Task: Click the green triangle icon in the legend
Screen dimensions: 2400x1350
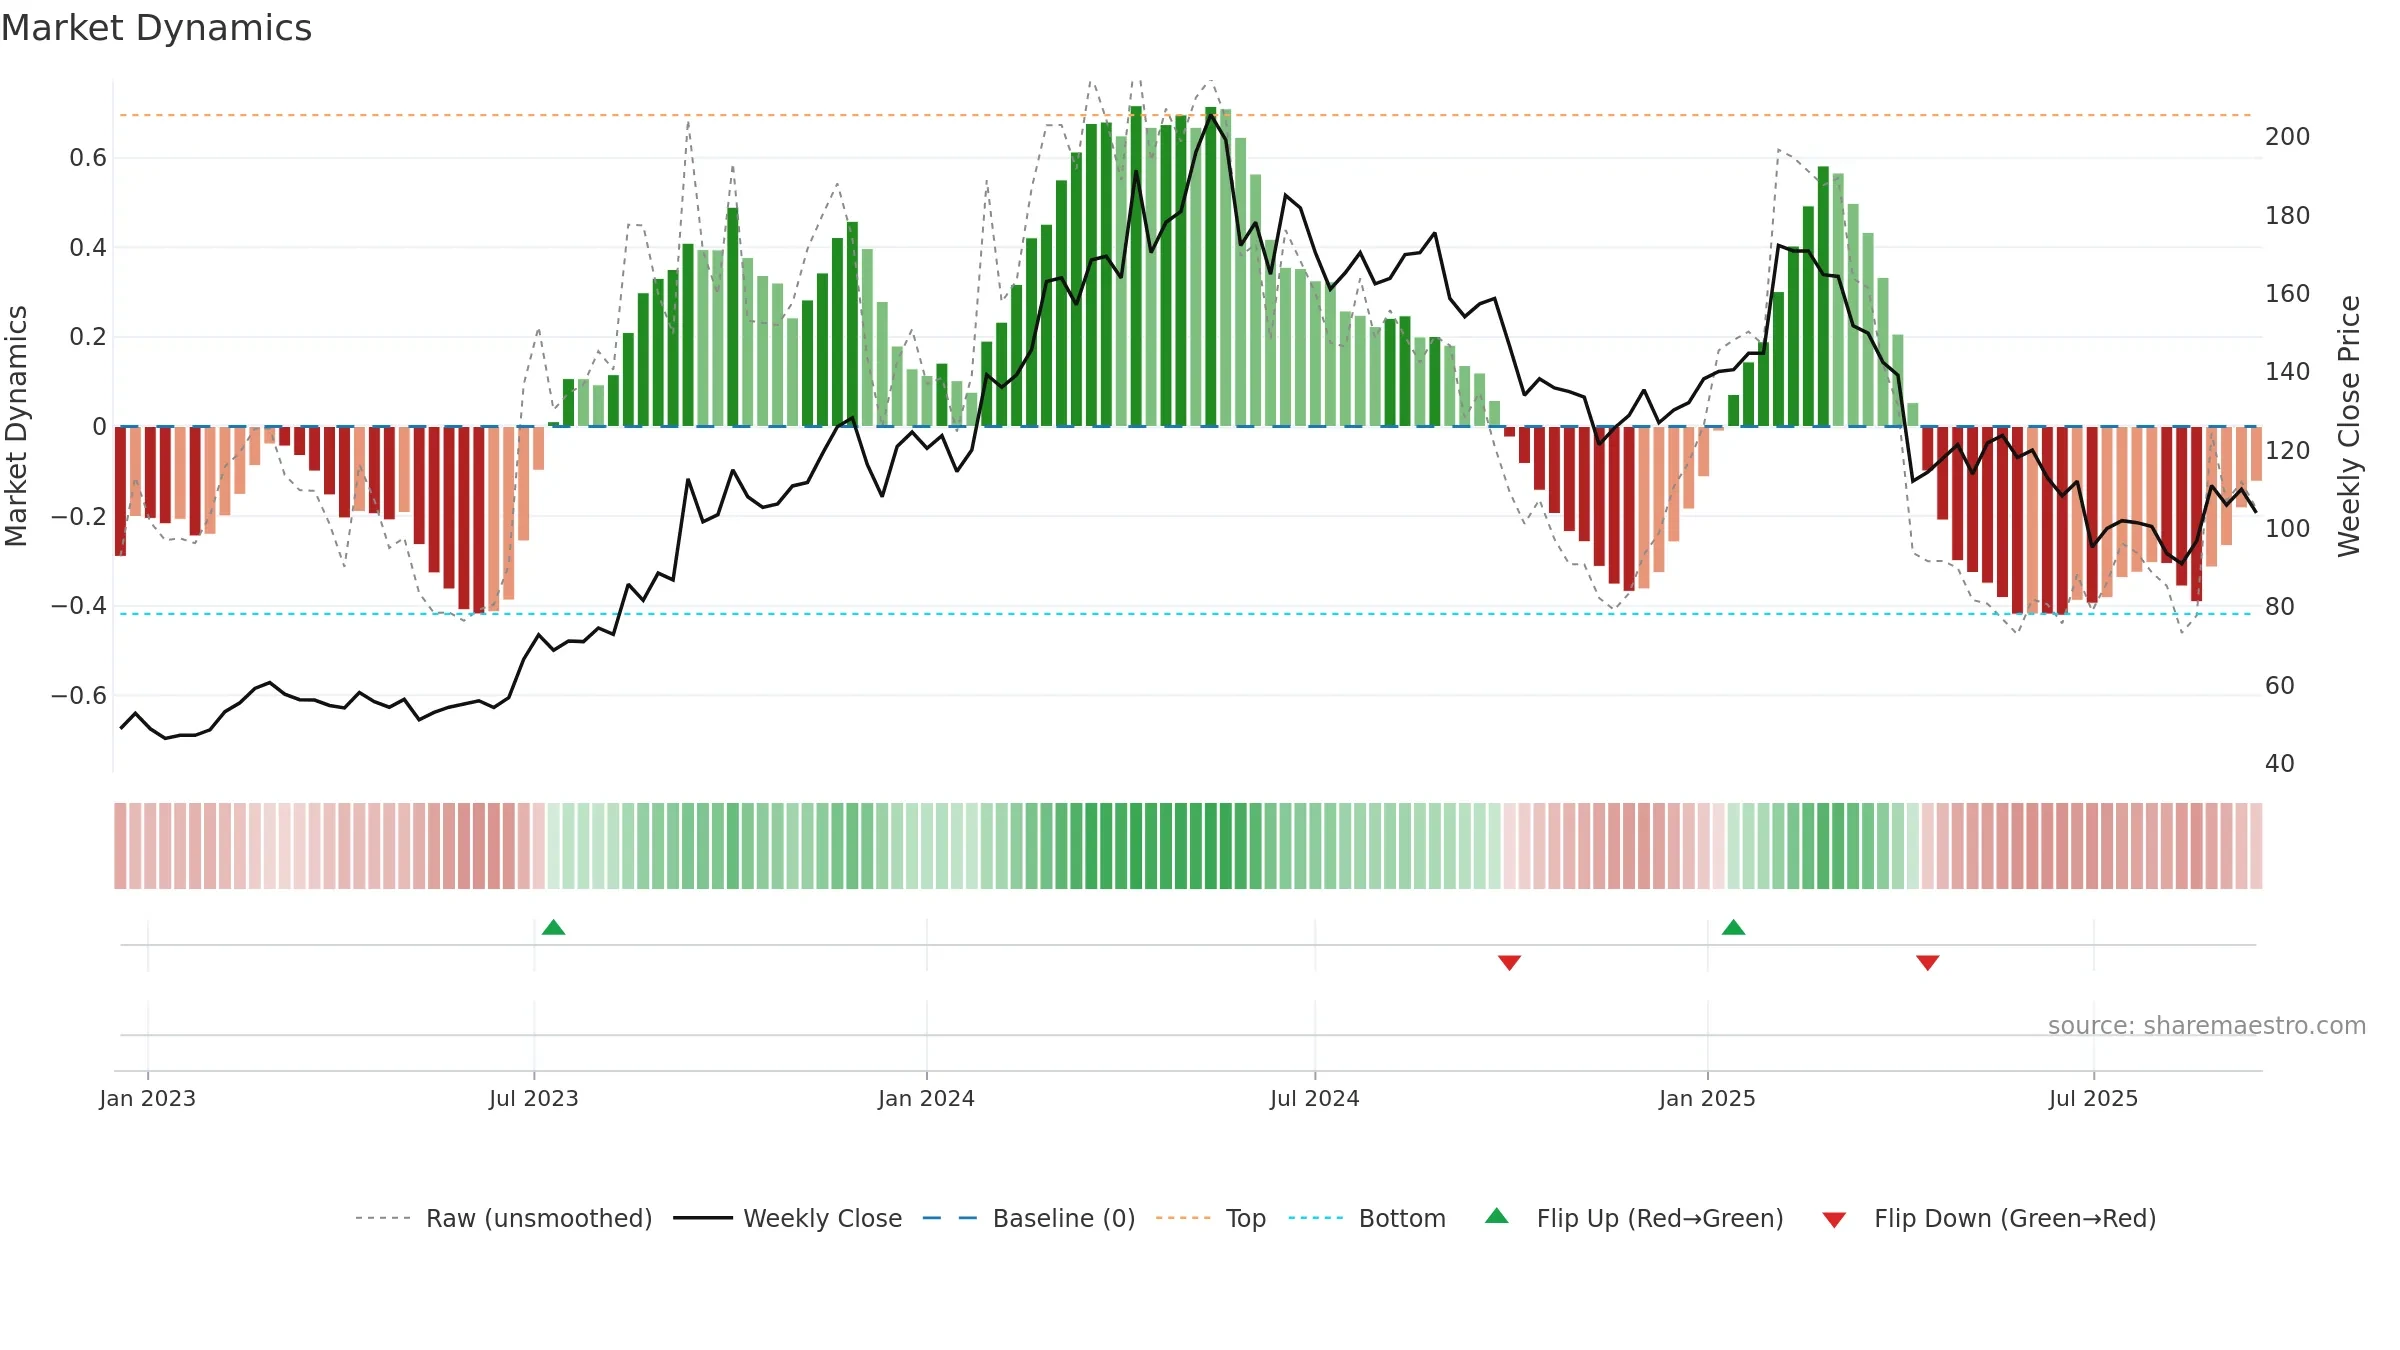Action: point(1497,1216)
